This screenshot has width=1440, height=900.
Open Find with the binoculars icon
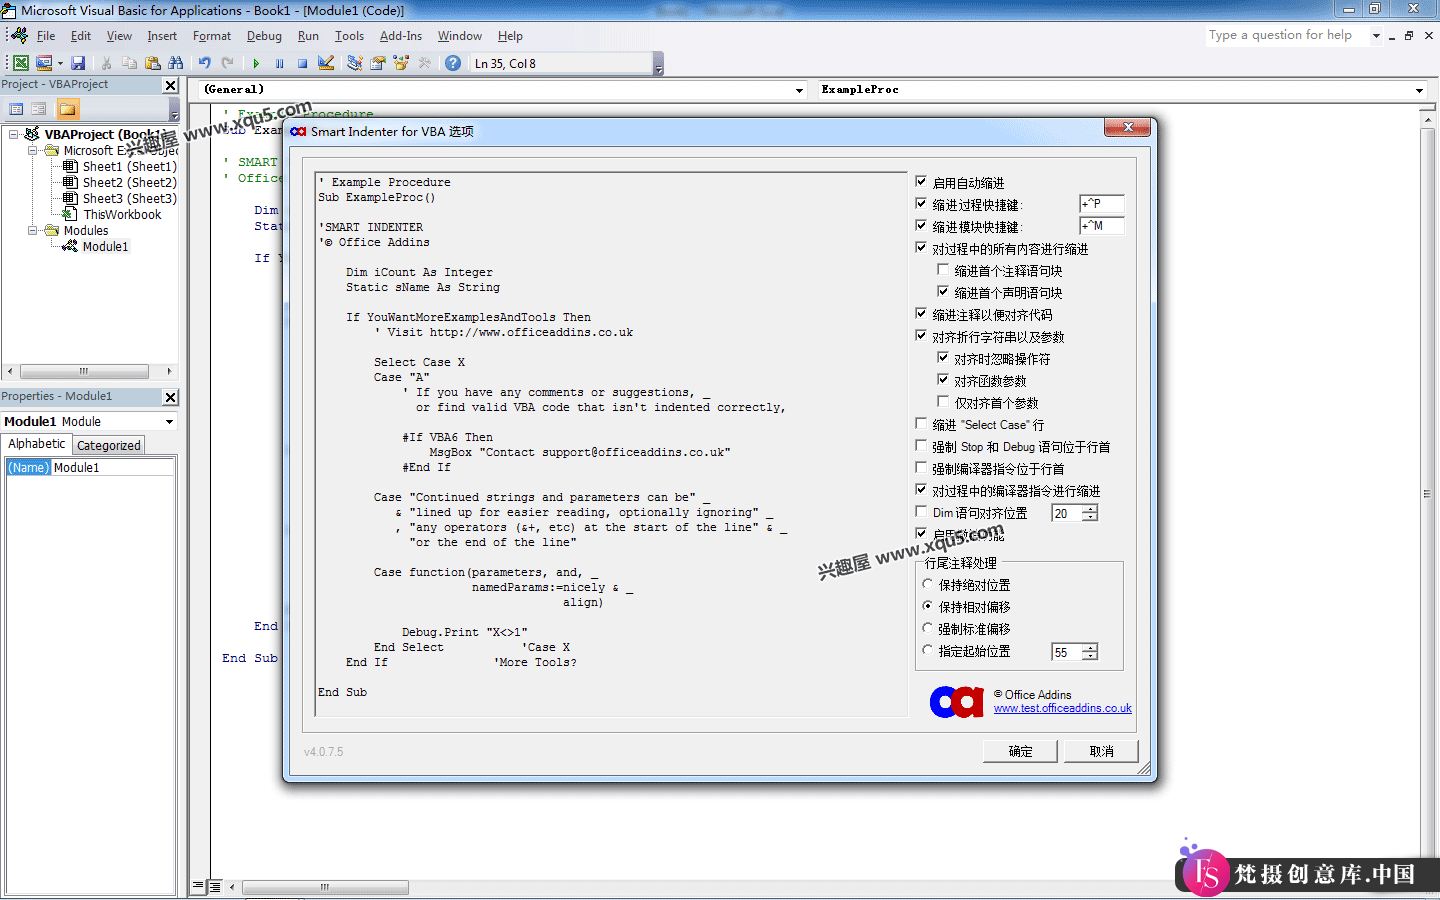(x=176, y=63)
